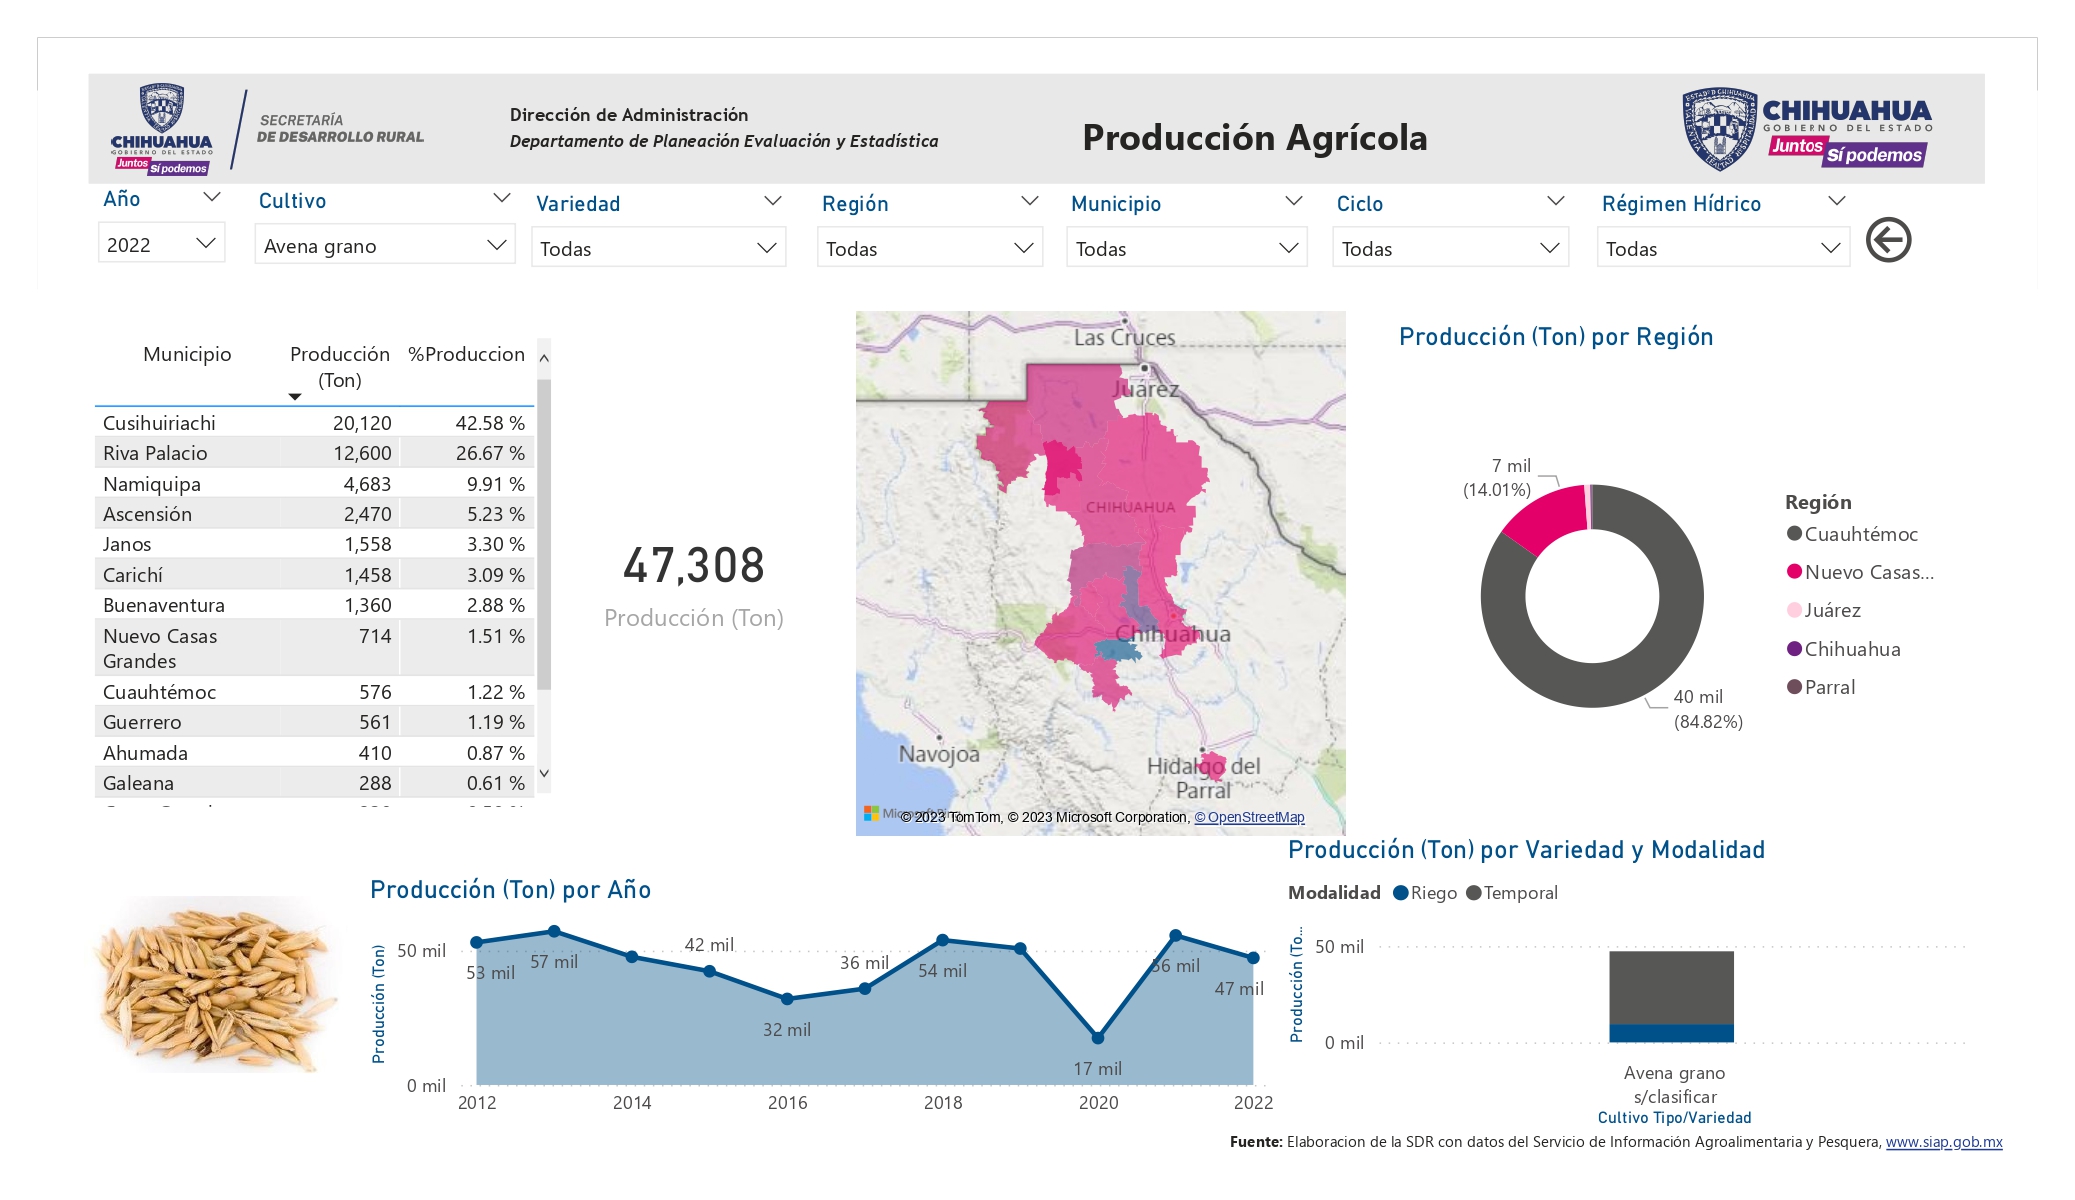The image size is (2075, 1200).
Task: Collapse the Cultivo slicer header chevron
Action: [x=502, y=198]
